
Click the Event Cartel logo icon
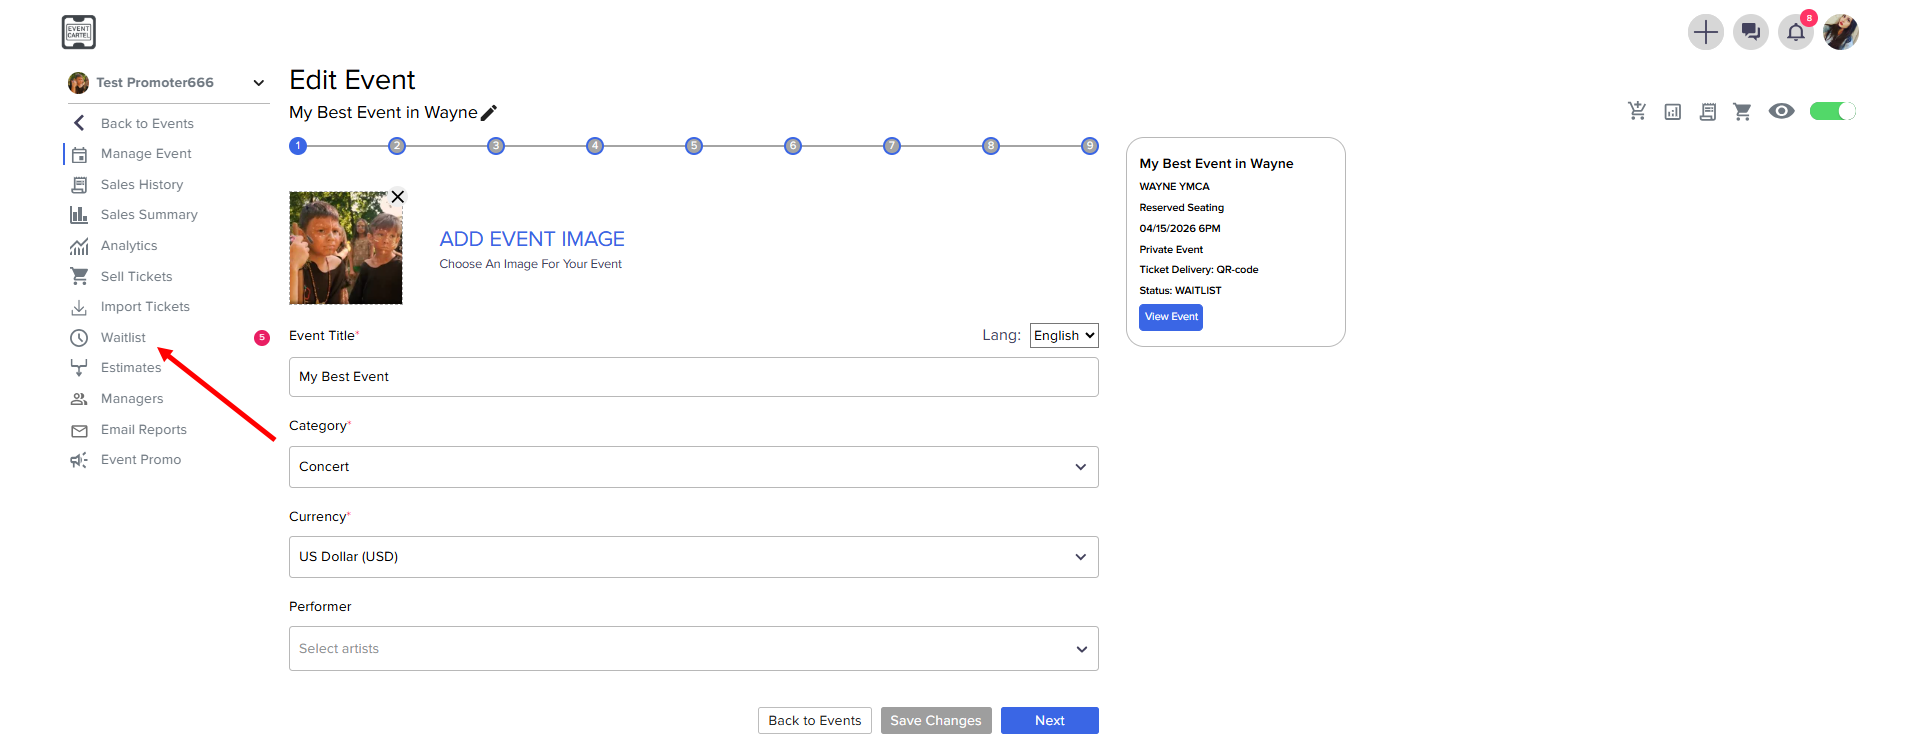coord(79,32)
